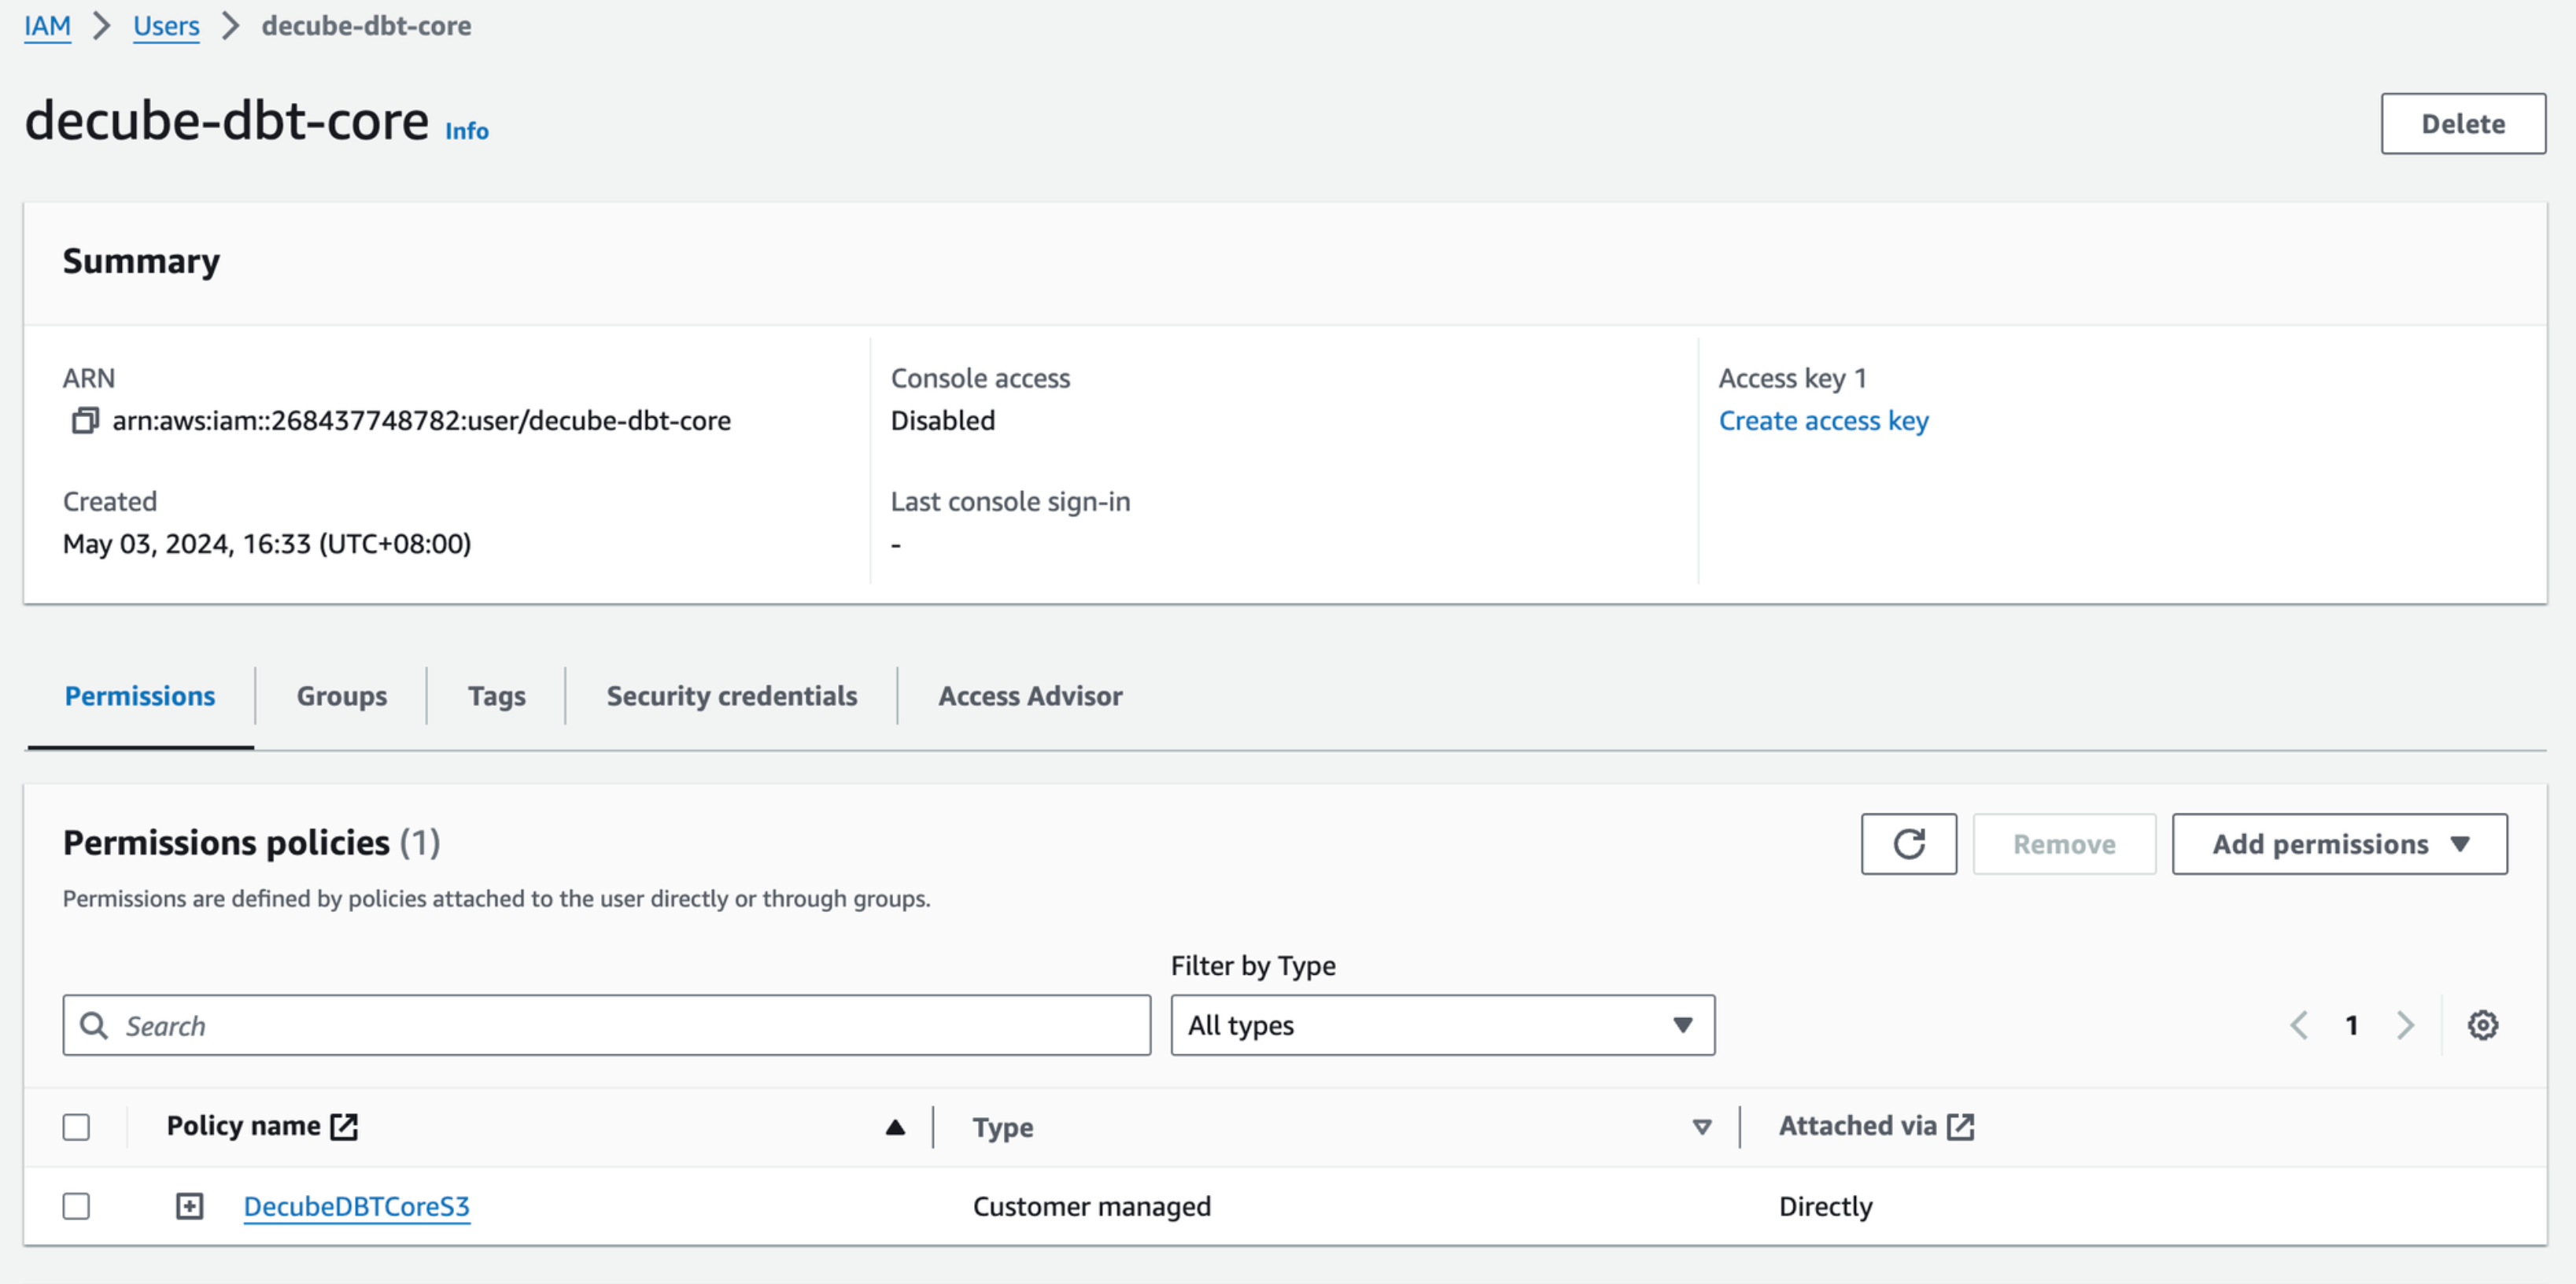Click the refresh policies icon button

[1907, 844]
